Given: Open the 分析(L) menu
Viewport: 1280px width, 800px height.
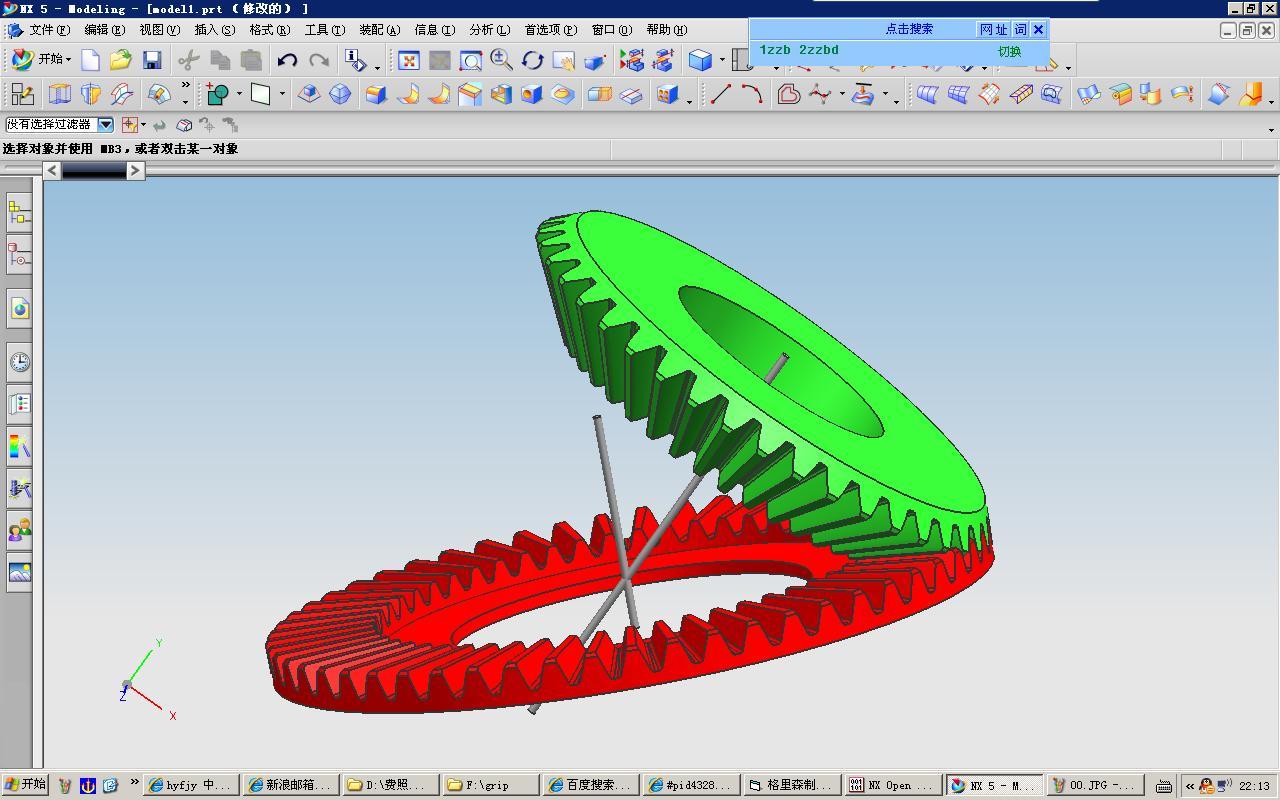Looking at the screenshot, I should pos(490,30).
